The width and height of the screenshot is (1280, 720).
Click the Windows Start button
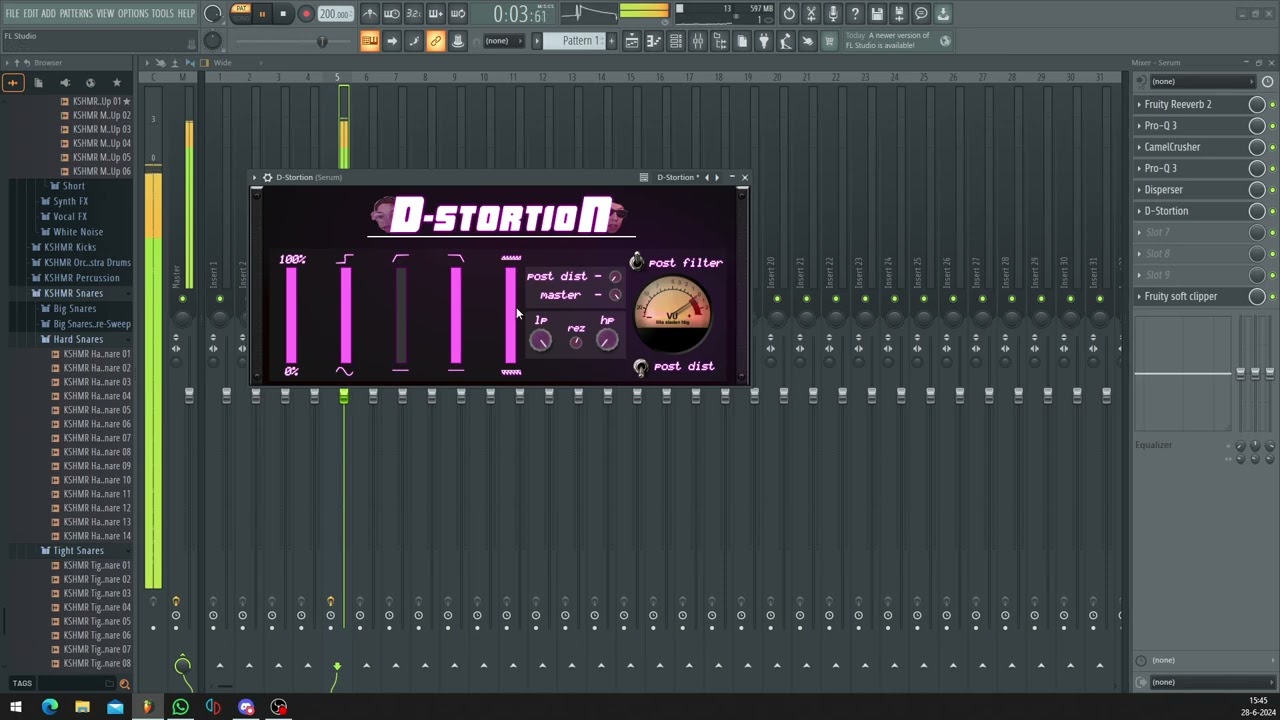pyautogui.click(x=15, y=707)
